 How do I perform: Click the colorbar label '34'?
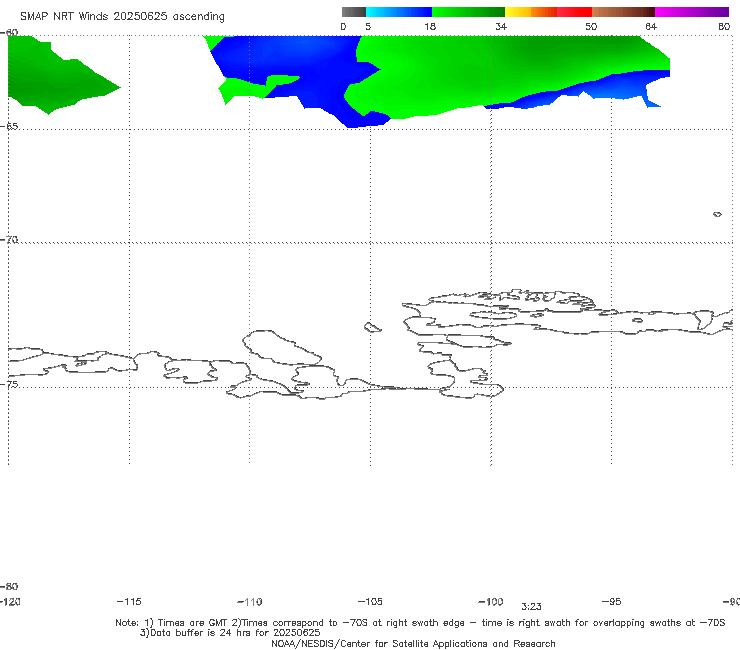coord(501,26)
